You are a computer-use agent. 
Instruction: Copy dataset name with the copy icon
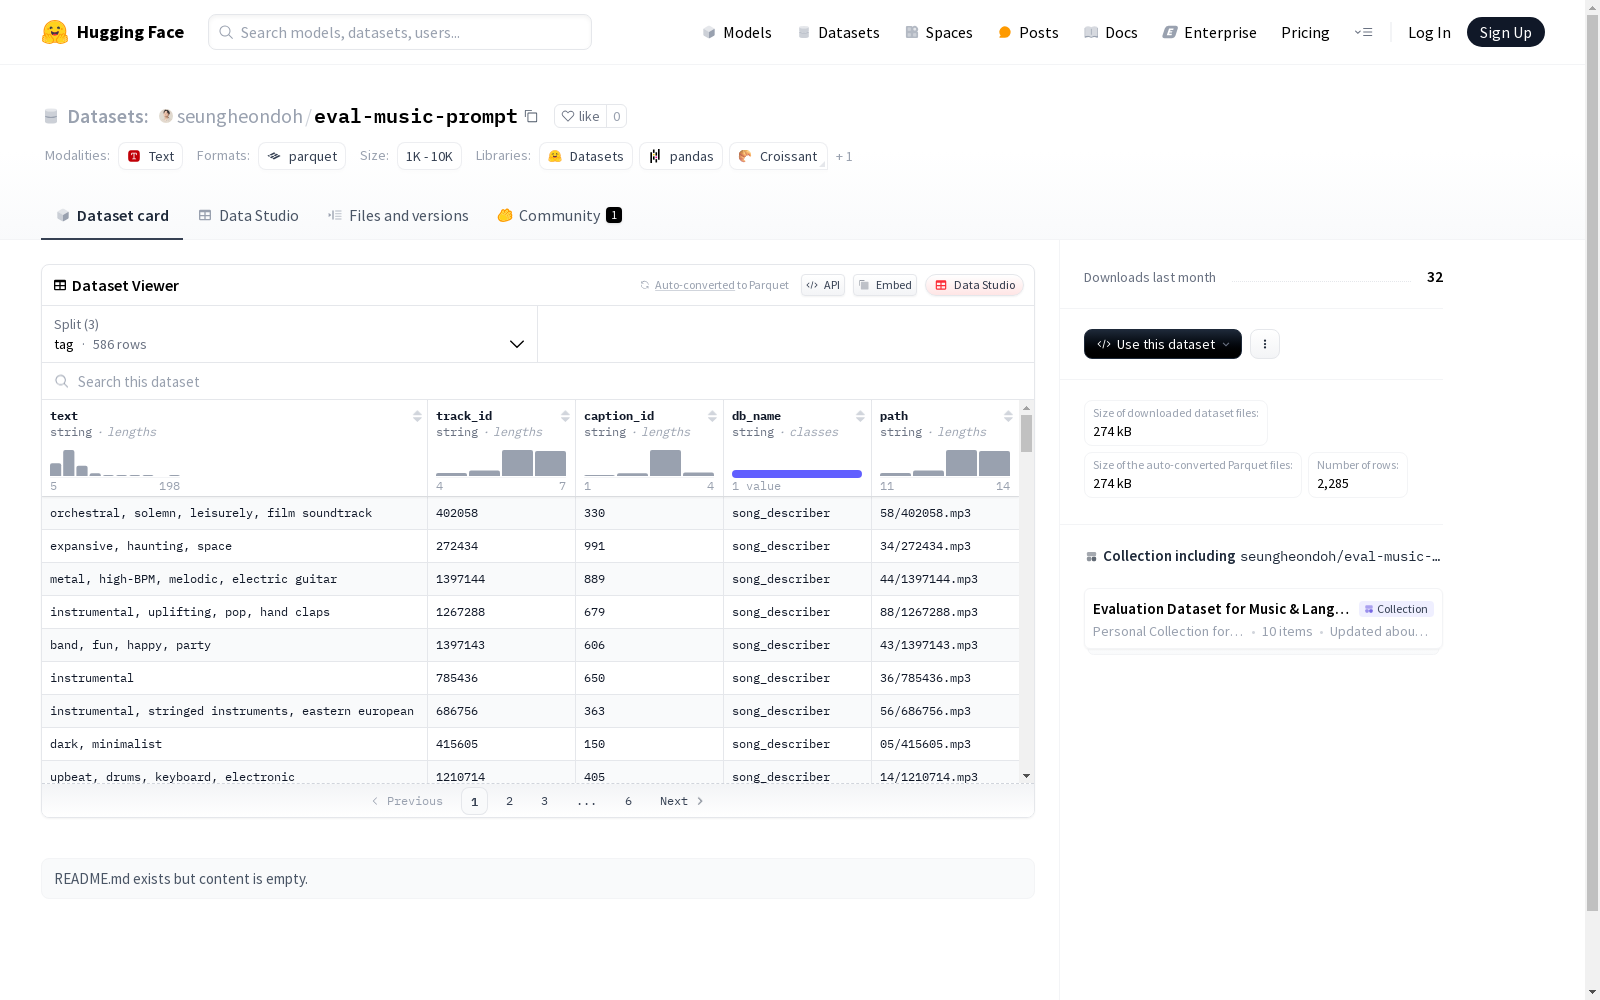tap(532, 116)
